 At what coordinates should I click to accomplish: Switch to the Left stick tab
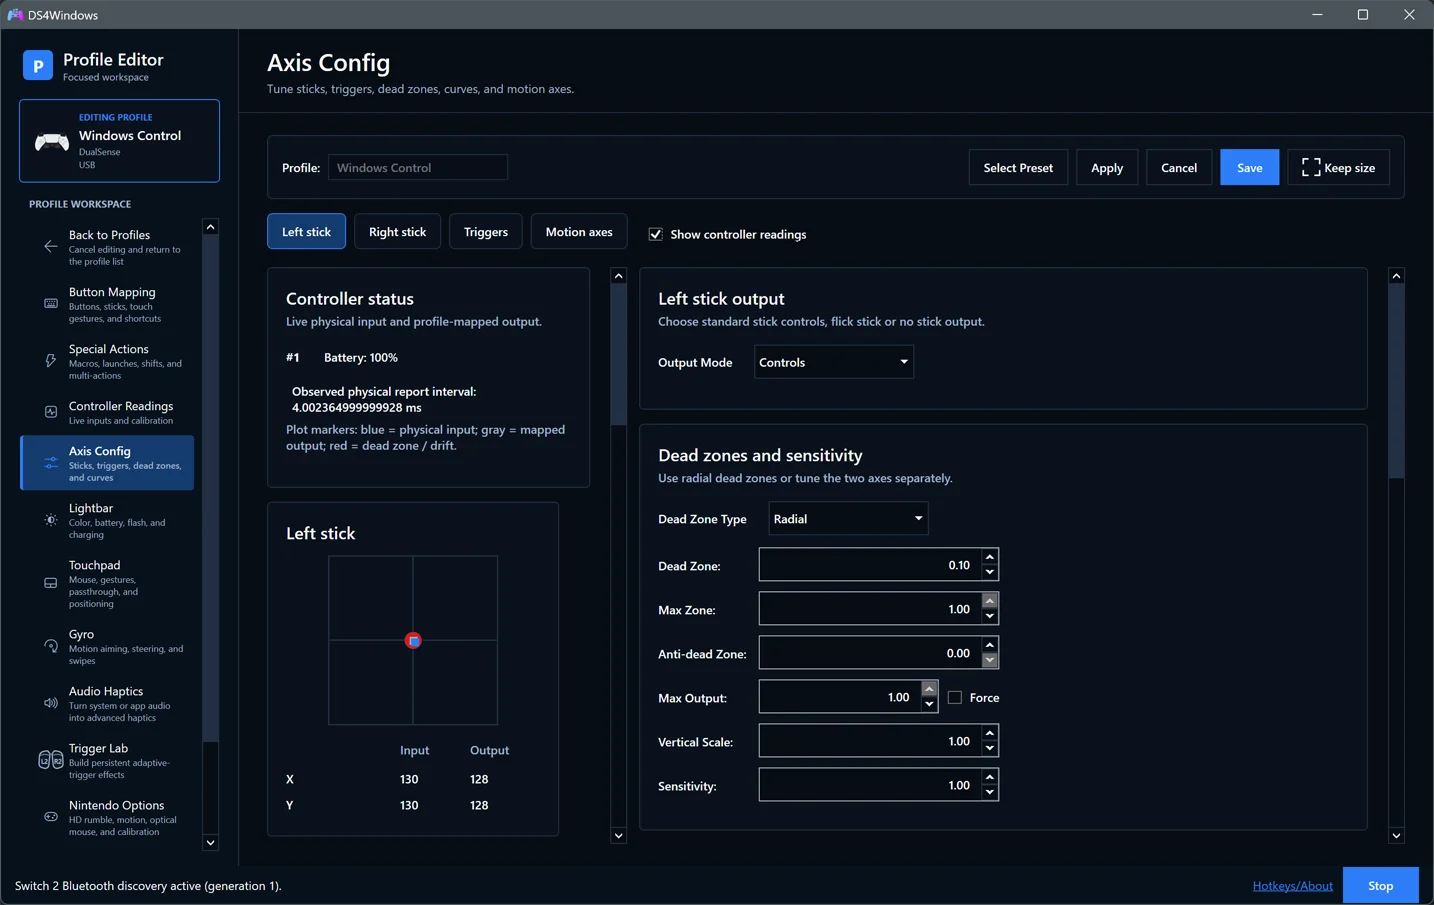pos(306,232)
